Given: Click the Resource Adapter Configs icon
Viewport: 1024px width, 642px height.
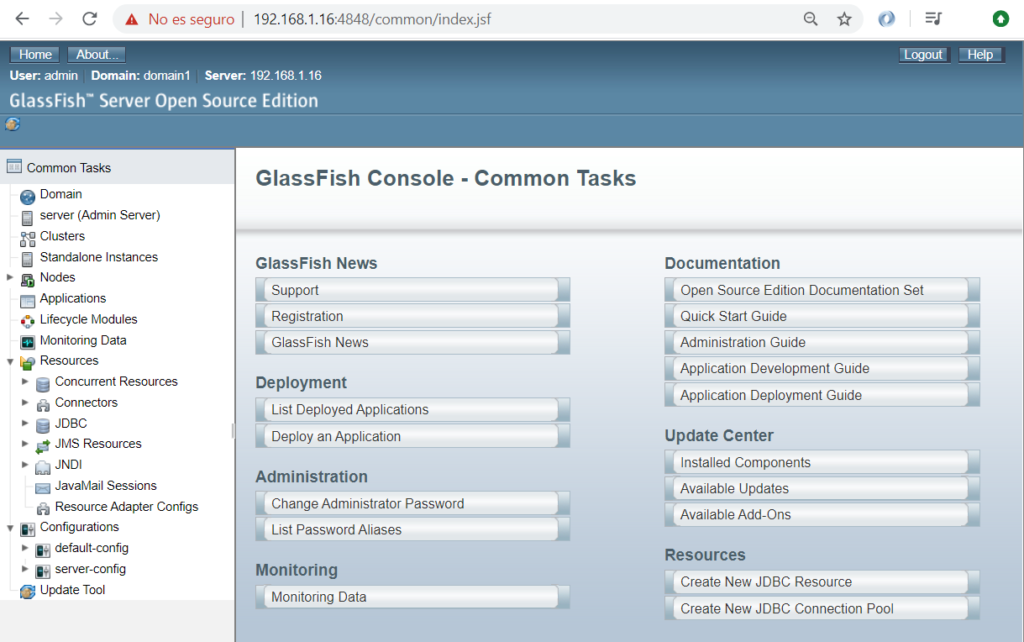Looking at the screenshot, I should 42,508.
